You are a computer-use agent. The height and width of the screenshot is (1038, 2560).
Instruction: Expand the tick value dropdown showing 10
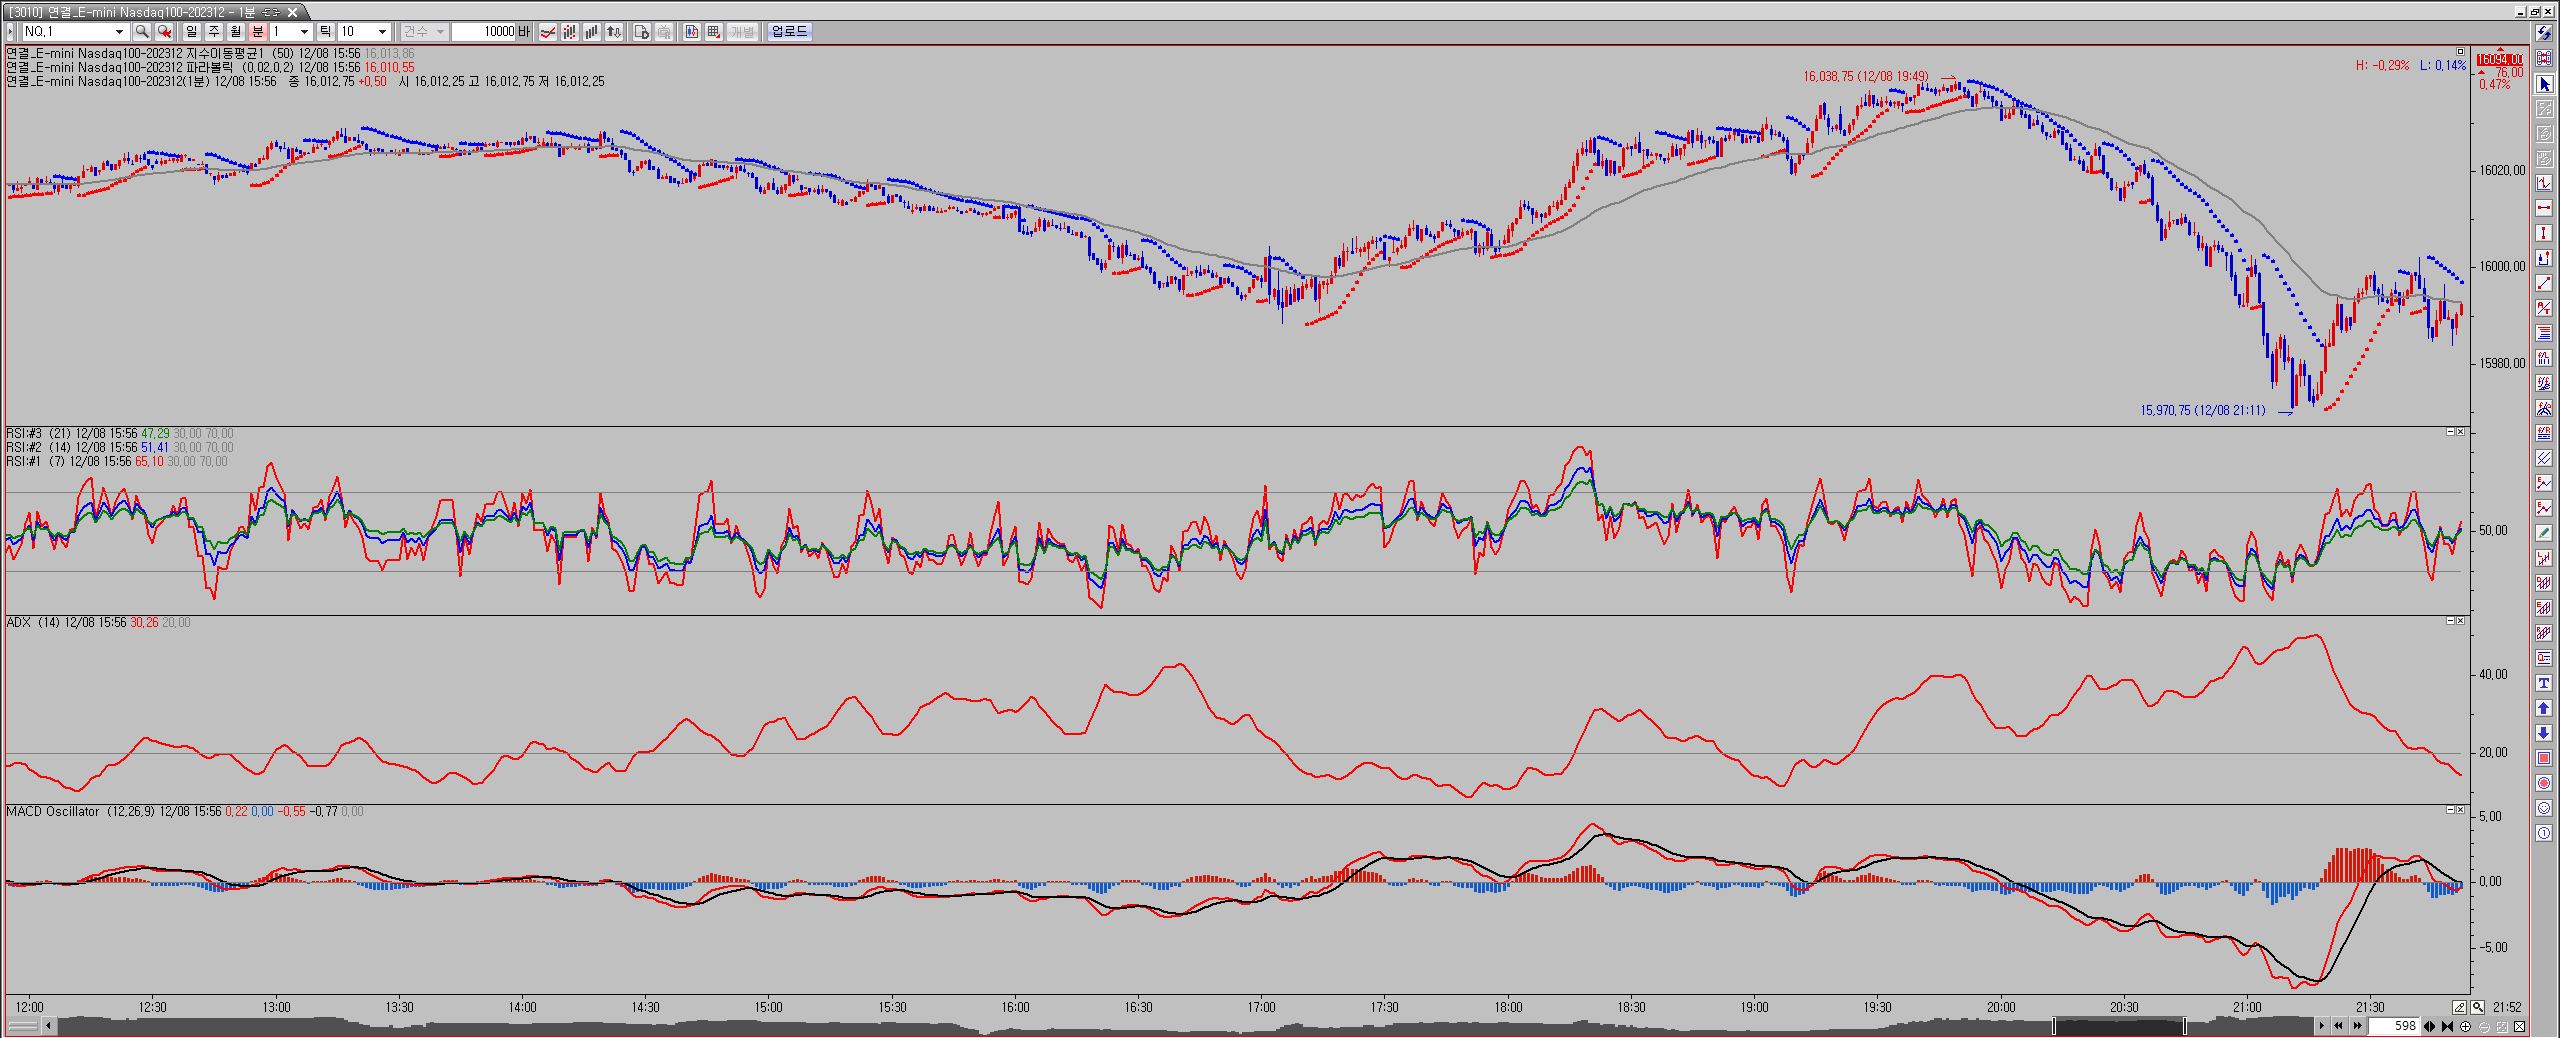click(381, 32)
